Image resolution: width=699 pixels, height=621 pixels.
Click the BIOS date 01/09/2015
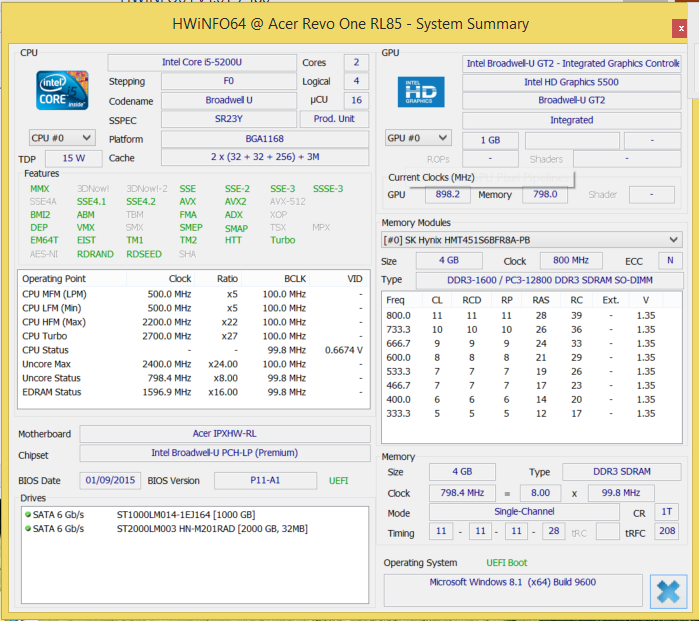(110, 480)
